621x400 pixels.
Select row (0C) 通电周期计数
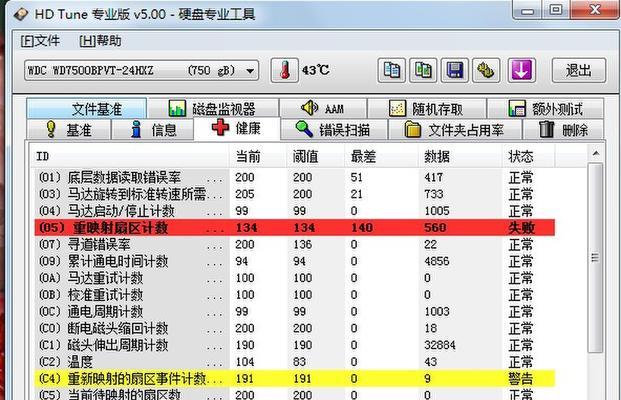coord(295,311)
